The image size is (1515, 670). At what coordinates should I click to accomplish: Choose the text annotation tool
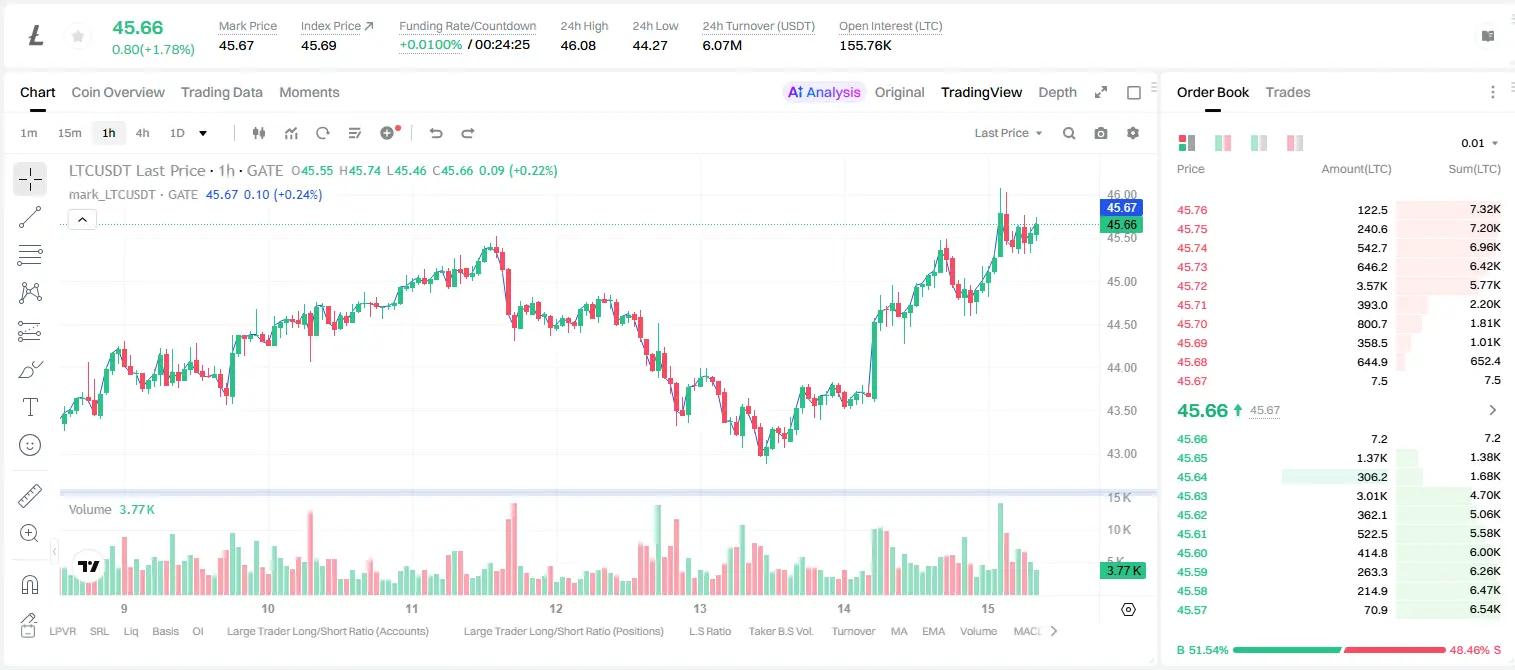30,407
